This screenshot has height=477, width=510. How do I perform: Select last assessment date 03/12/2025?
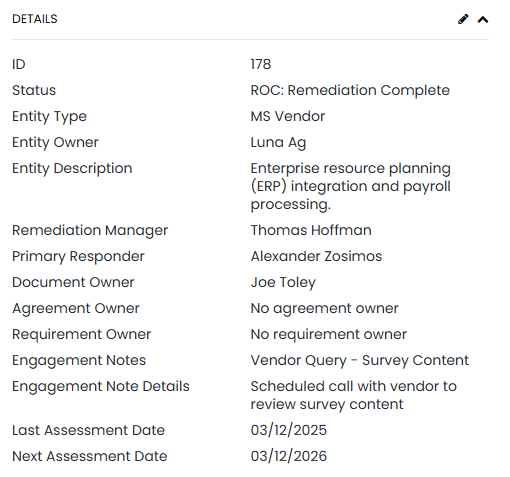(289, 430)
